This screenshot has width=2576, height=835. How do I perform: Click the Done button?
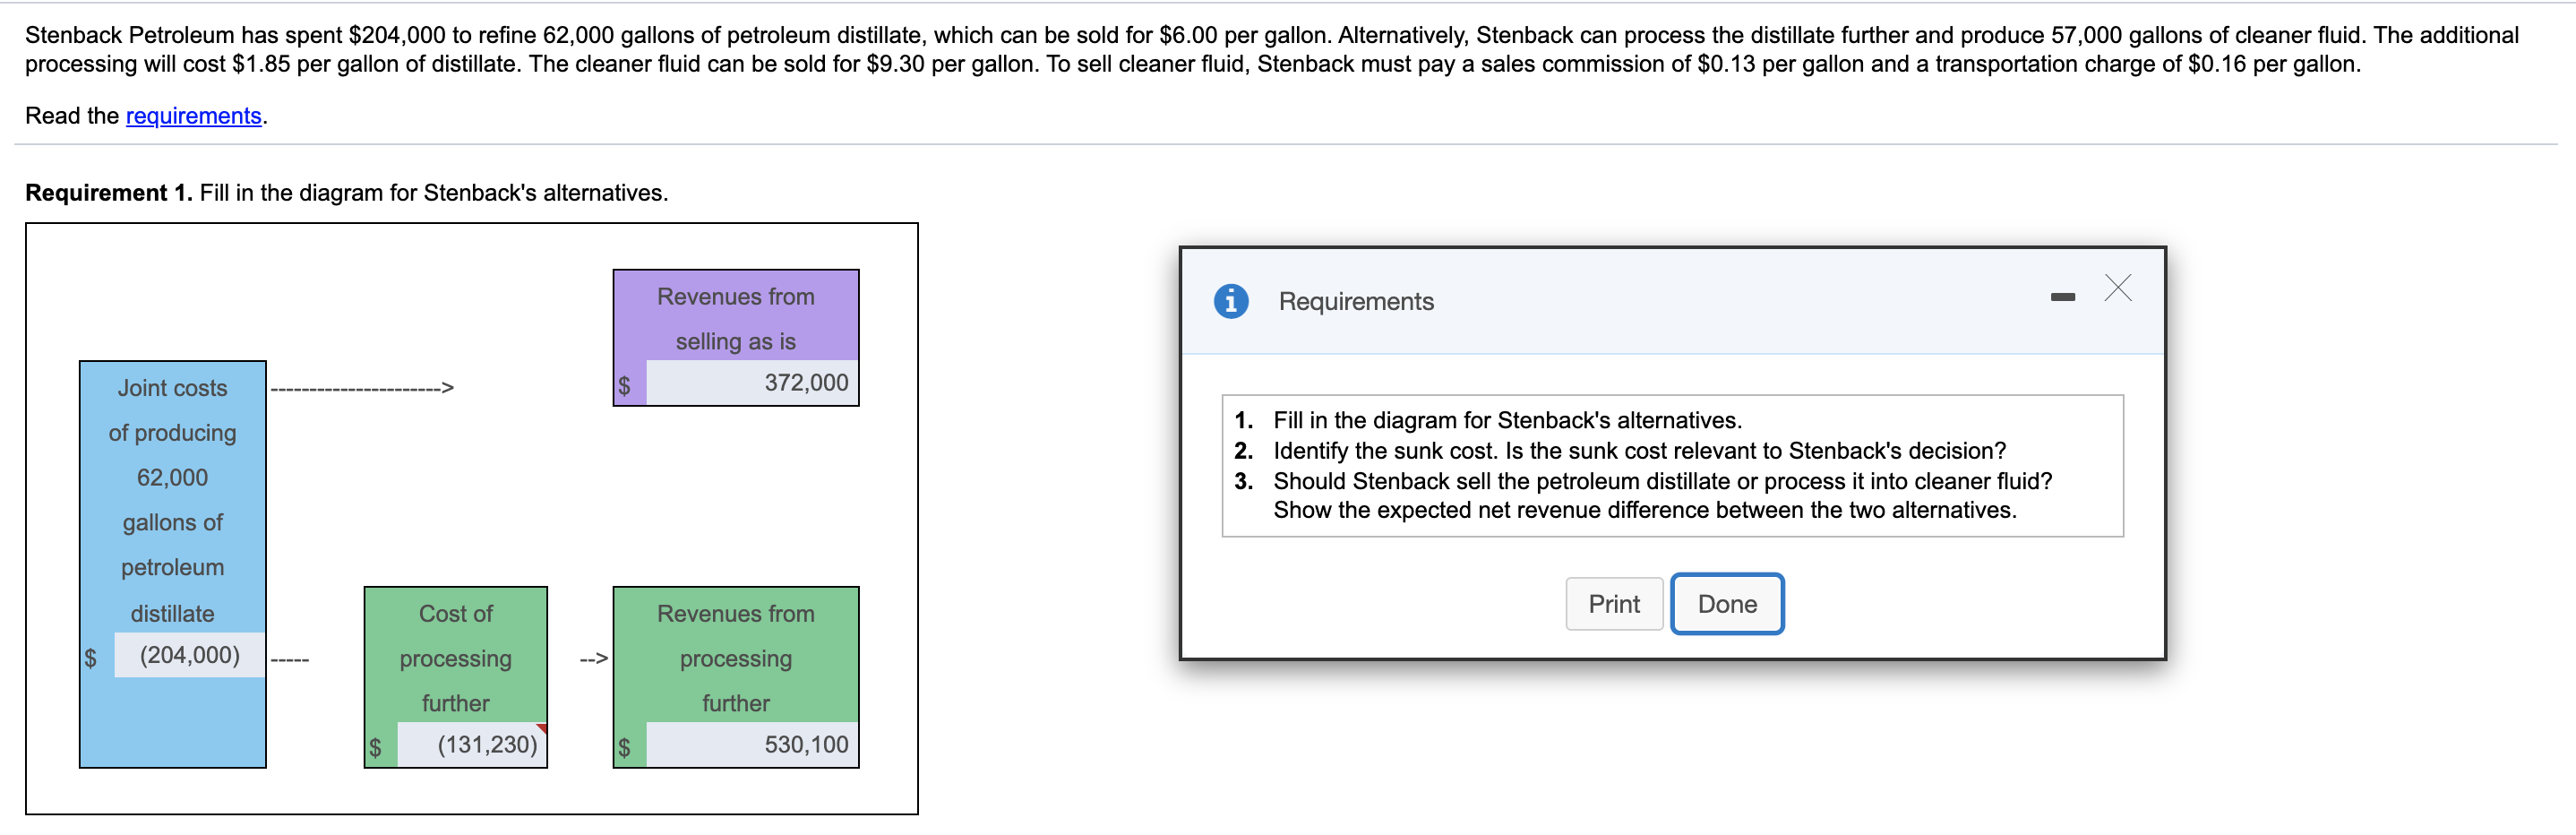click(1726, 603)
